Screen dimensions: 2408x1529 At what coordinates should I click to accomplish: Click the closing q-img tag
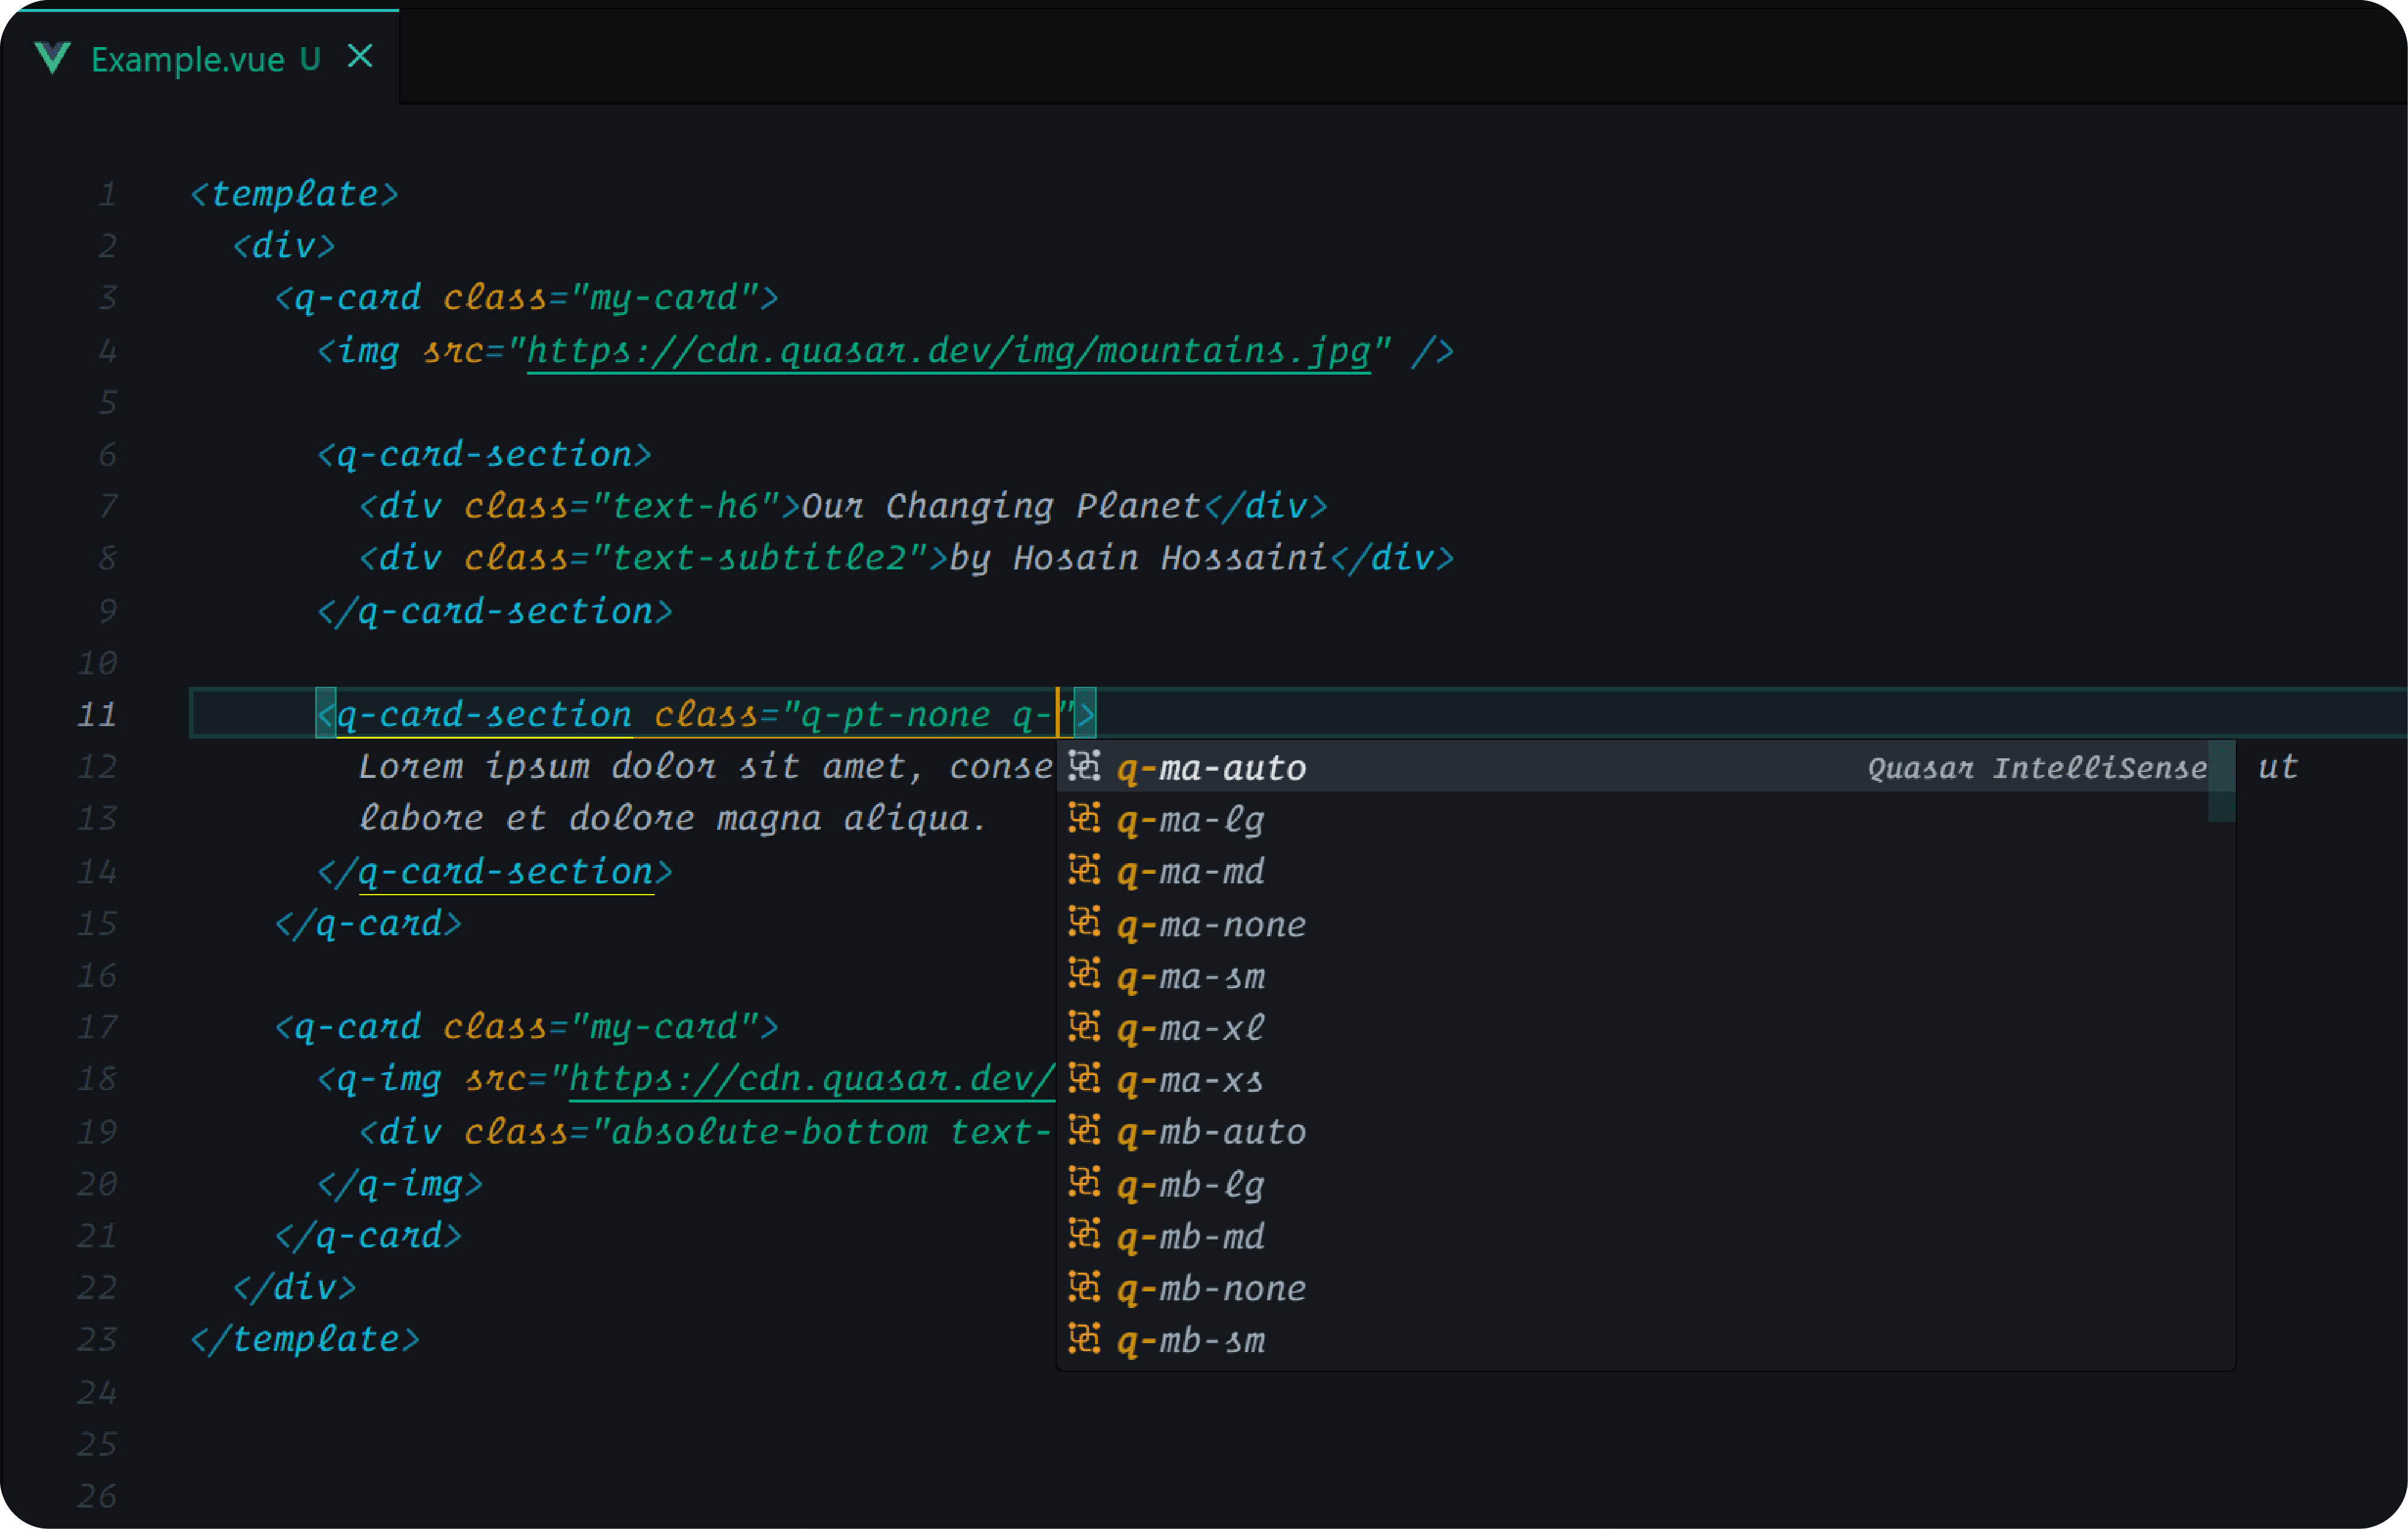[400, 1184]
